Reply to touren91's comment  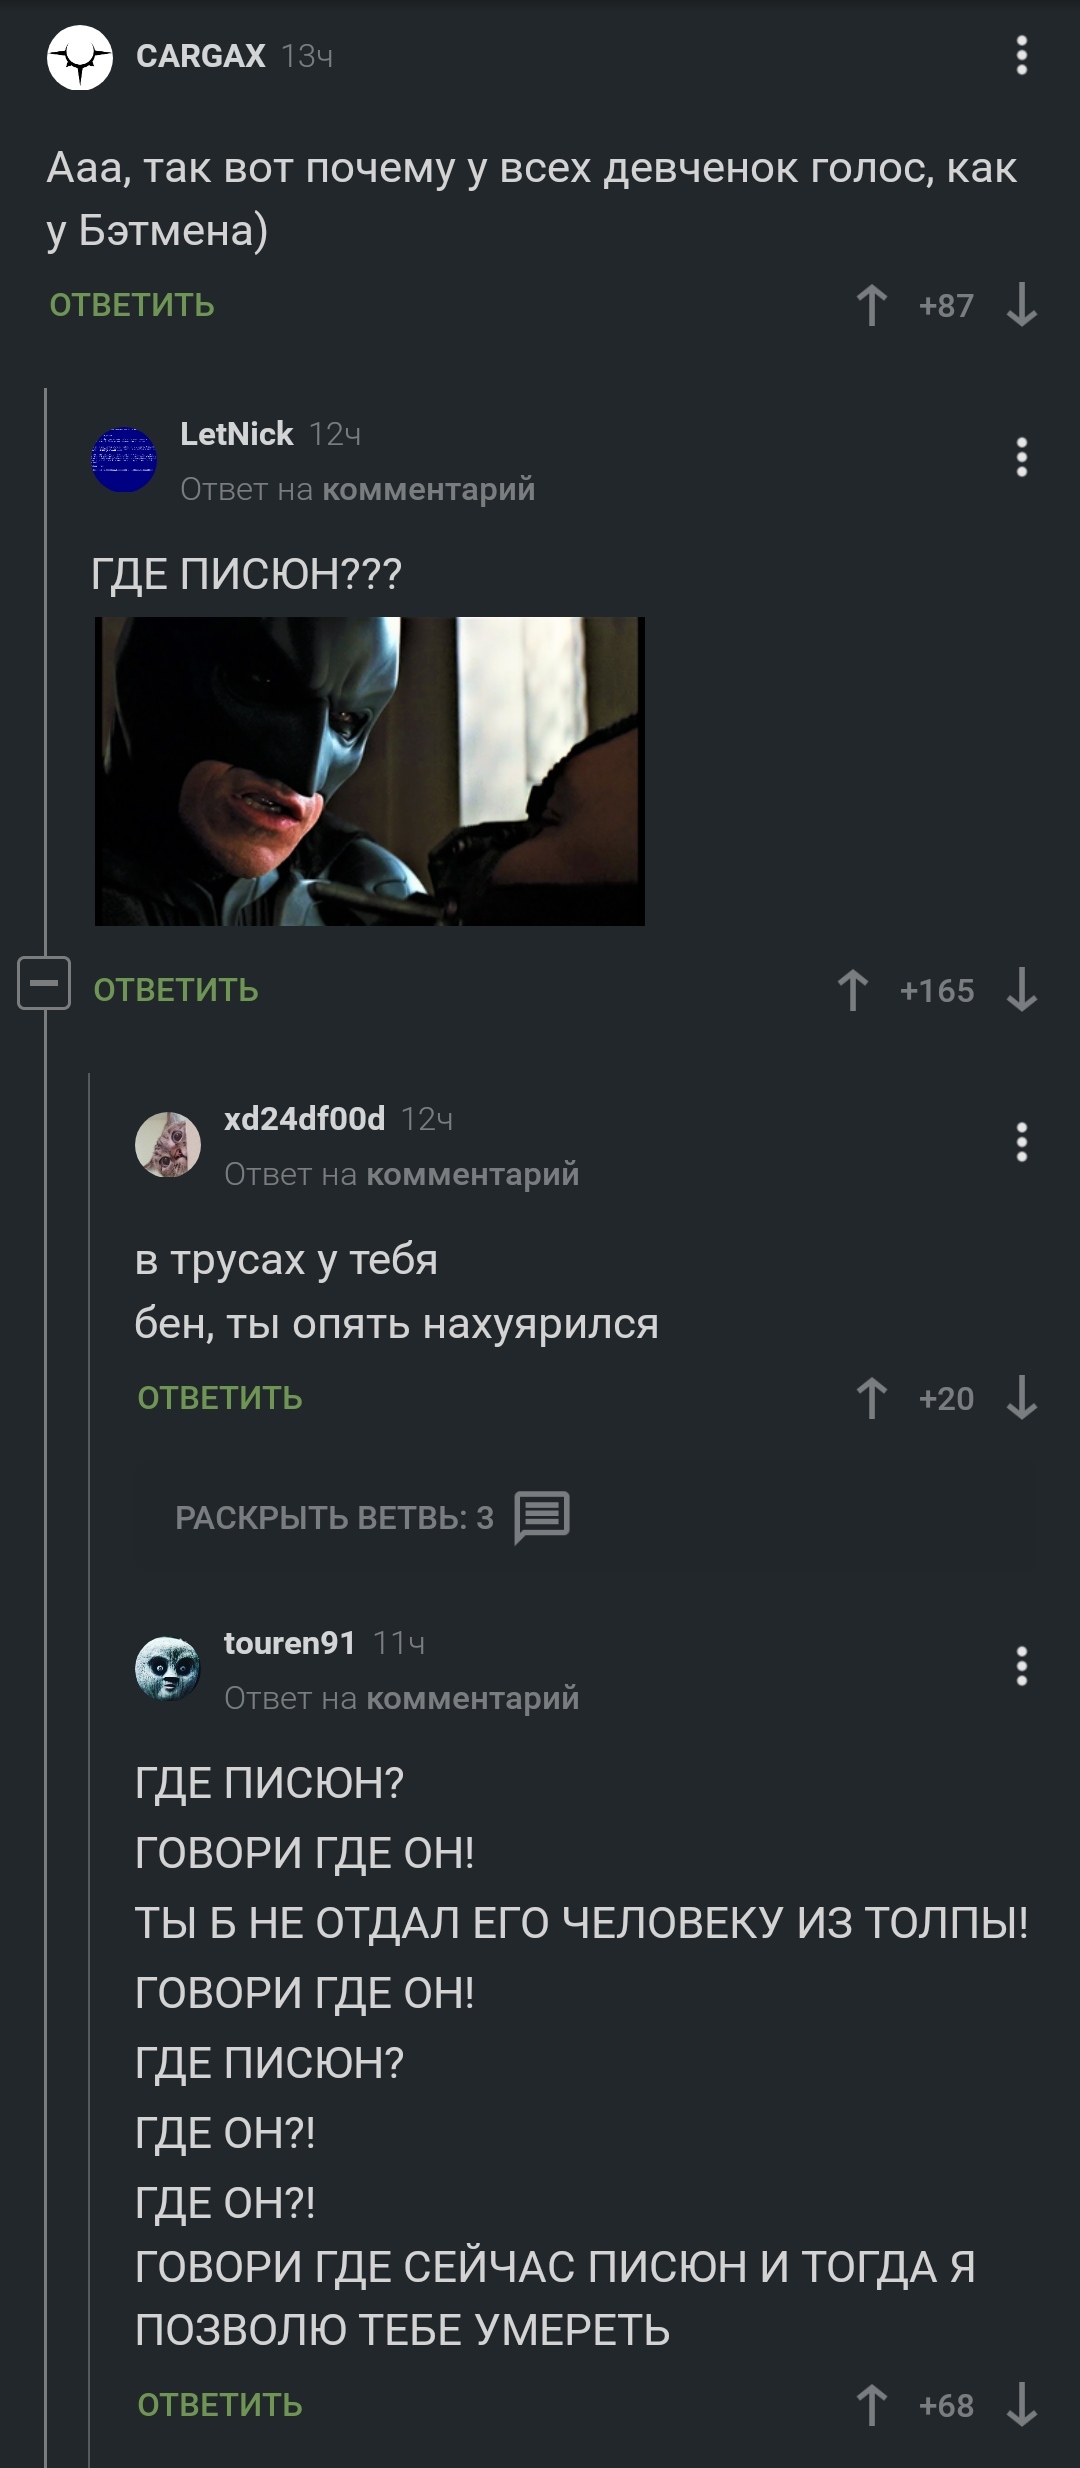[220, 2405]
